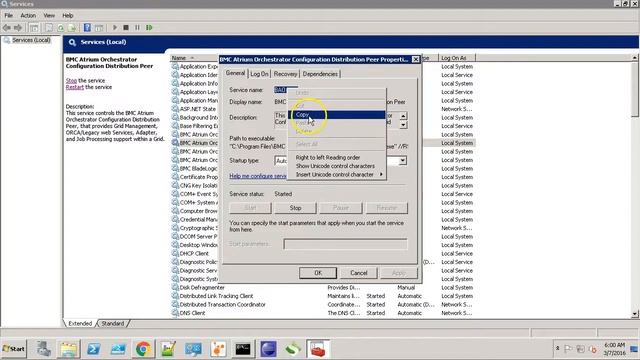Click the Restart Service green icon in toolbar
This screenshot has width=640, height=360.
149,28
